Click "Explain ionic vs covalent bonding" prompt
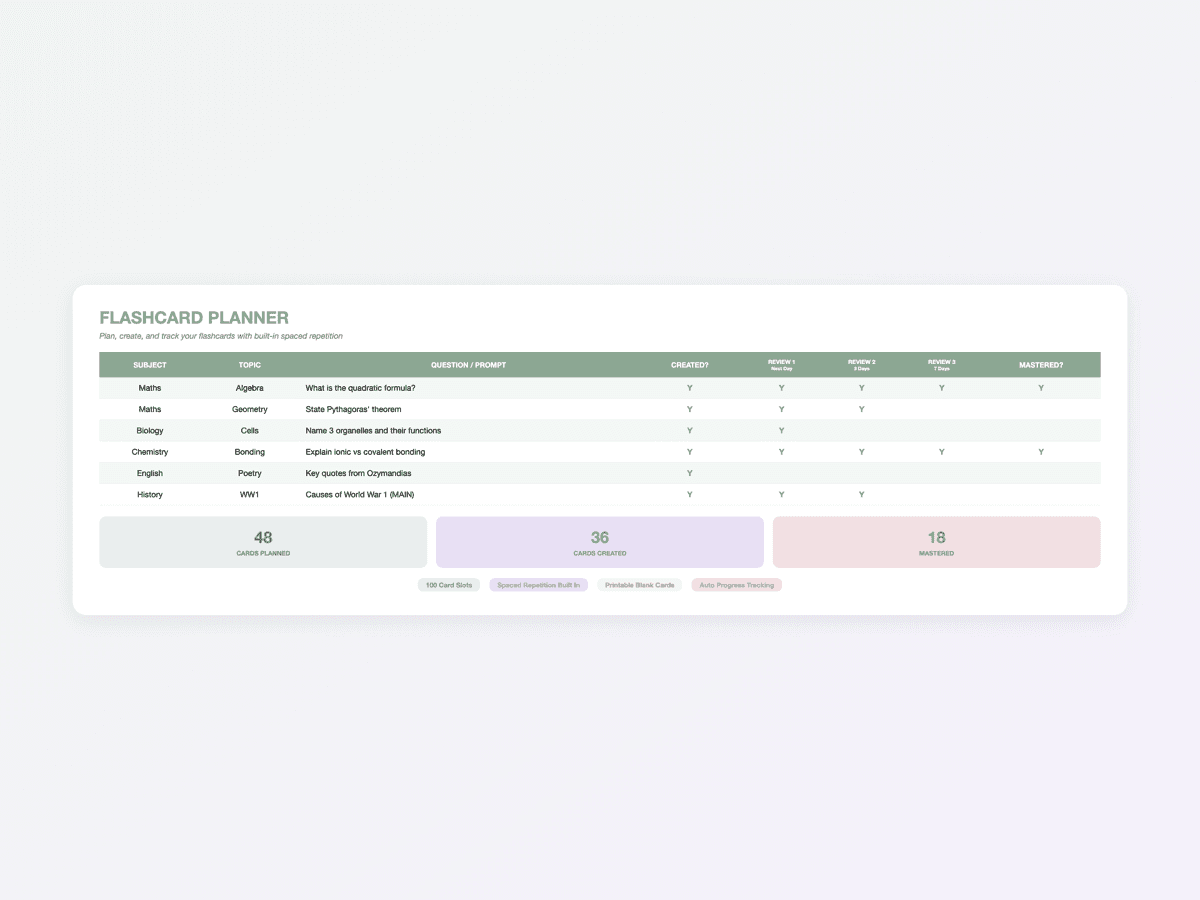This screenshot has height=900, width=1200. [x=365, y=452]
